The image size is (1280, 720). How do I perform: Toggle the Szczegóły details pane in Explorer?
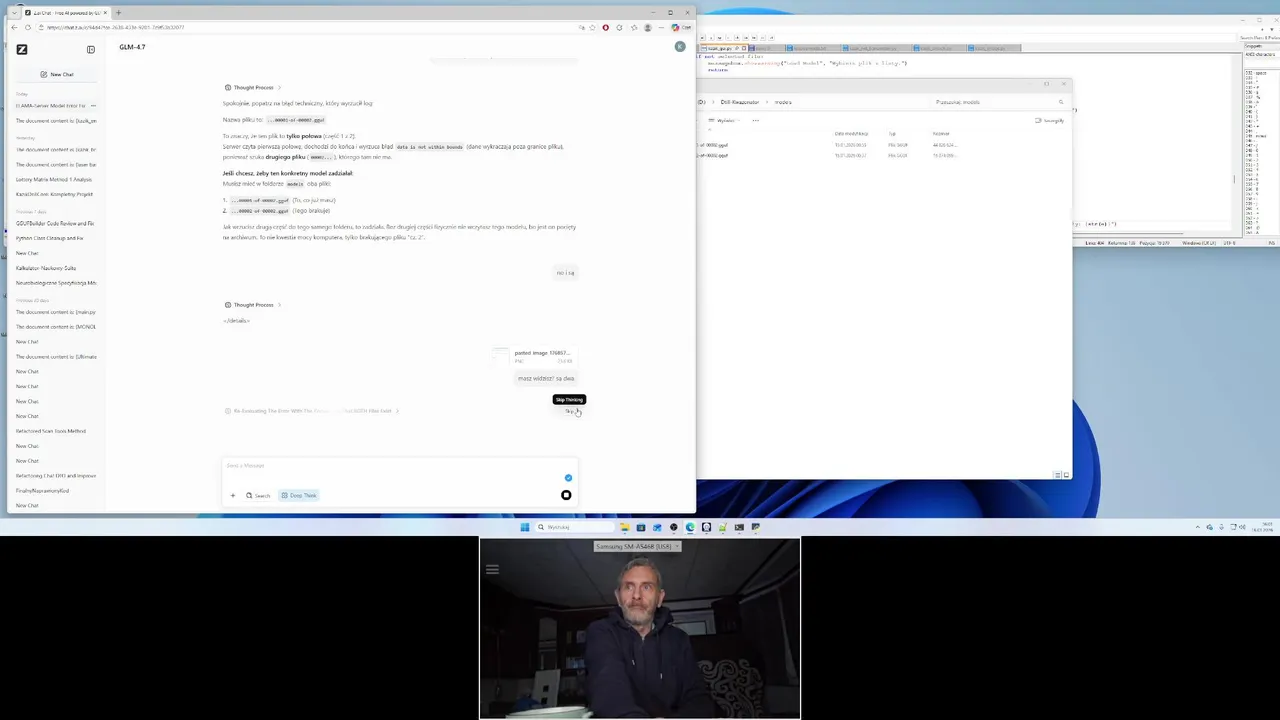(x=1050, y=120)
